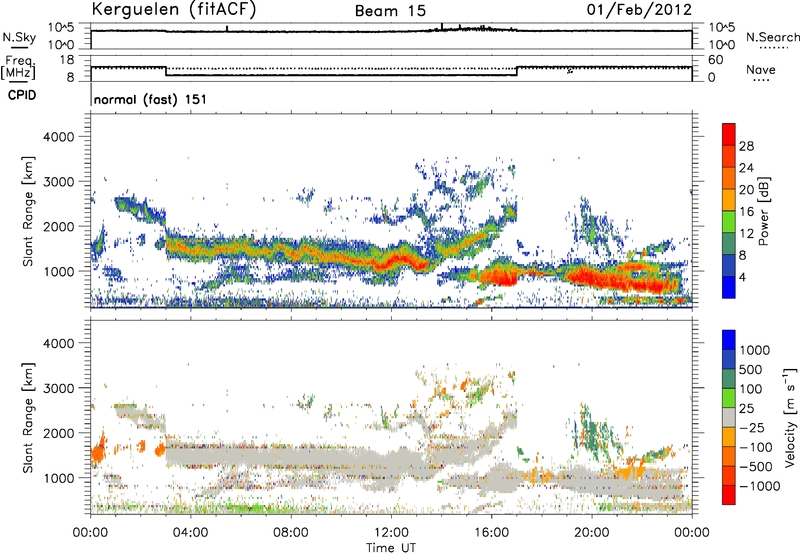
Task: Click the date '01/Feb/2012'
Action: click(639, 10)
